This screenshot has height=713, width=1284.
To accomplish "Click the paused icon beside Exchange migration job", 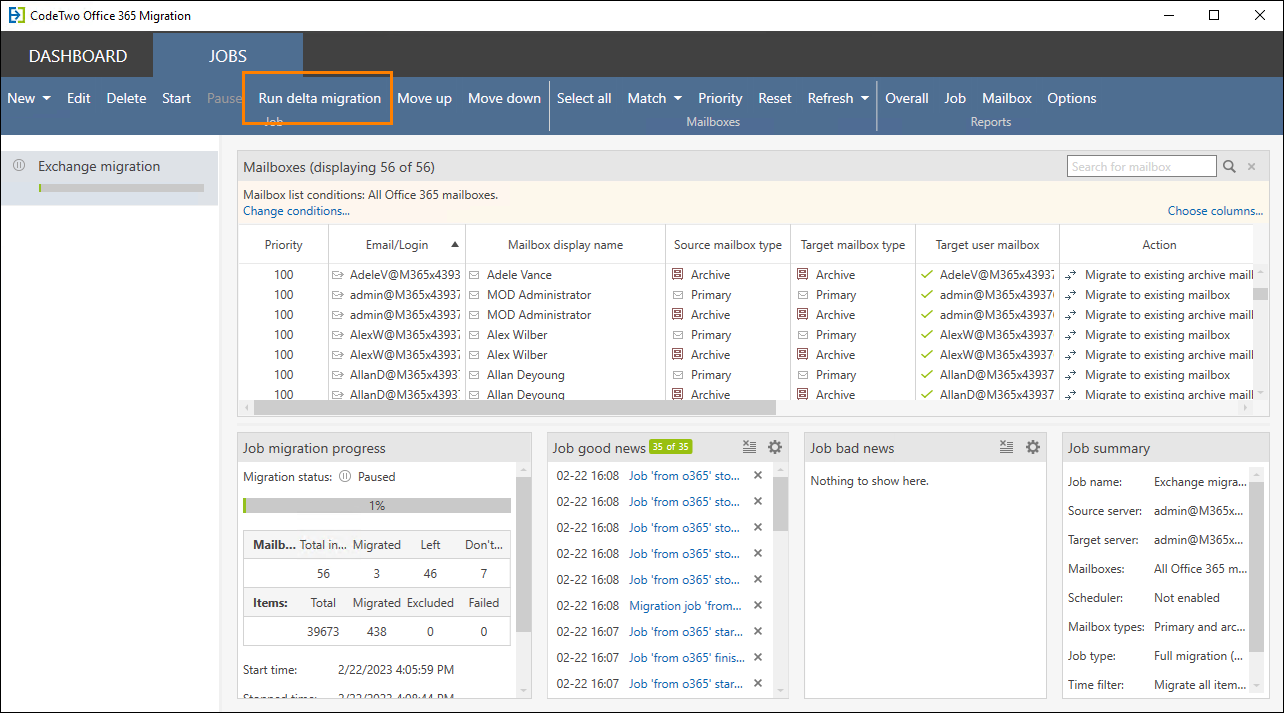I will (19, 166).
